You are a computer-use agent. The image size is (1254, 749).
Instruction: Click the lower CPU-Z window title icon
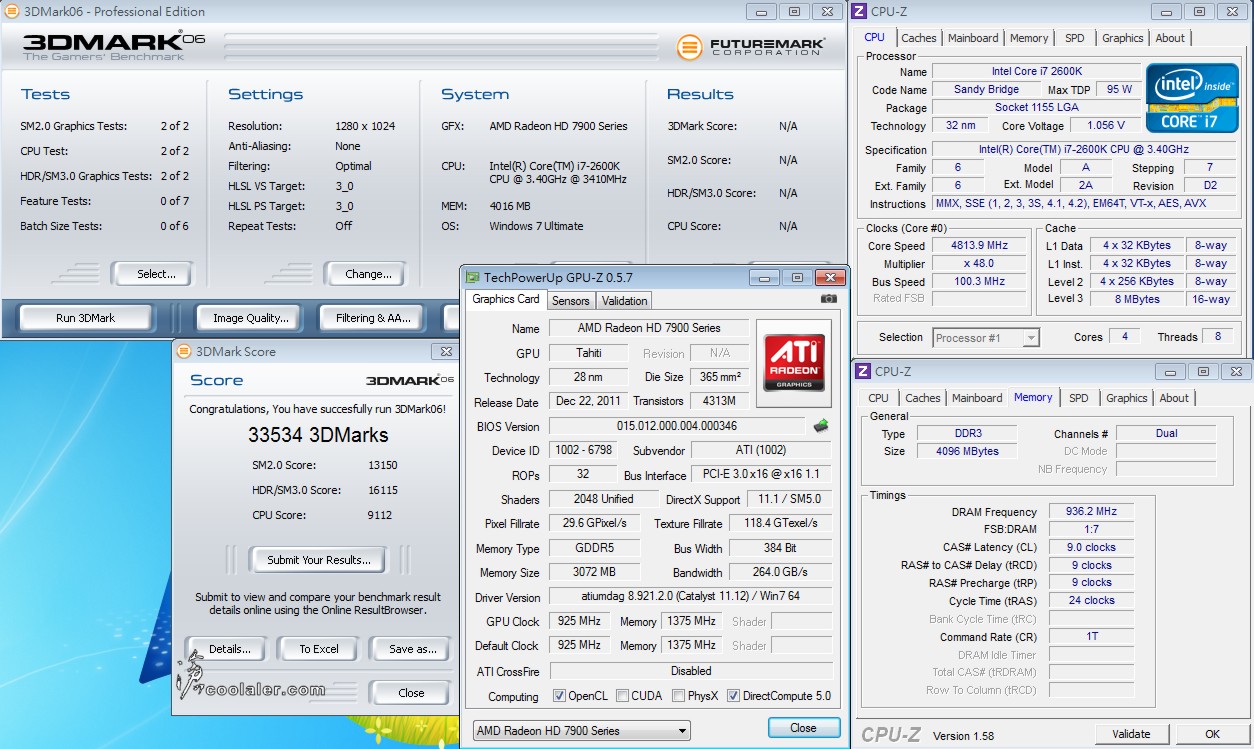coord(862,371)
